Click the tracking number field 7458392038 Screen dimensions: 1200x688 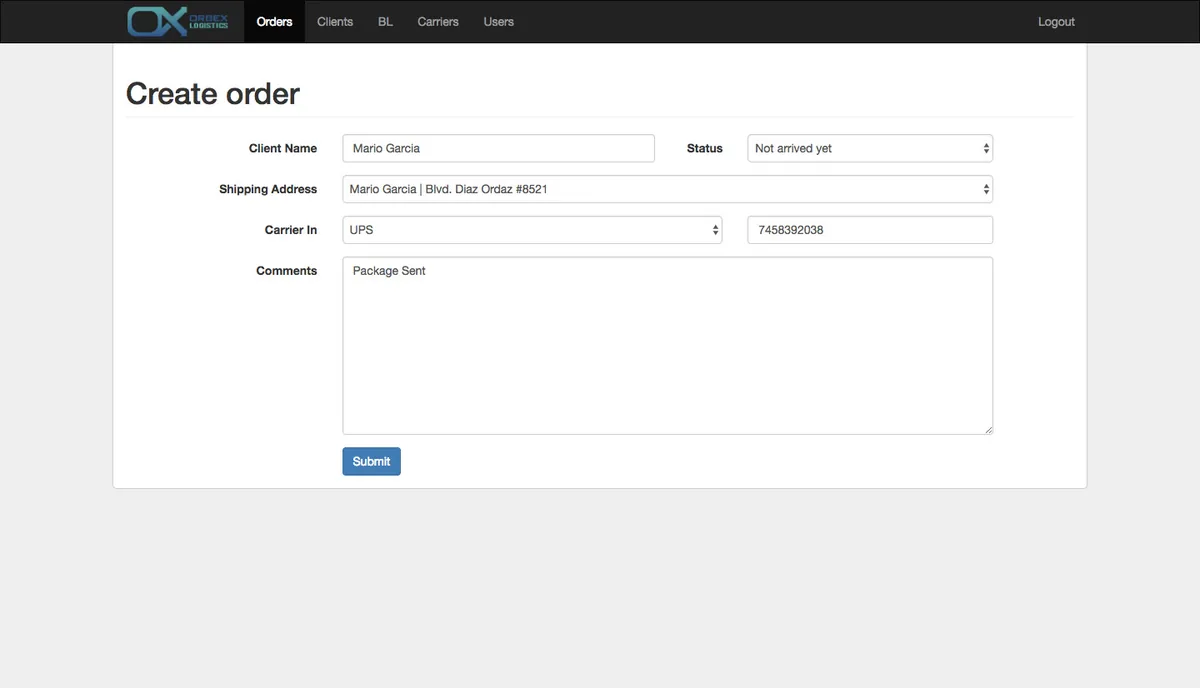coord(870,230)
